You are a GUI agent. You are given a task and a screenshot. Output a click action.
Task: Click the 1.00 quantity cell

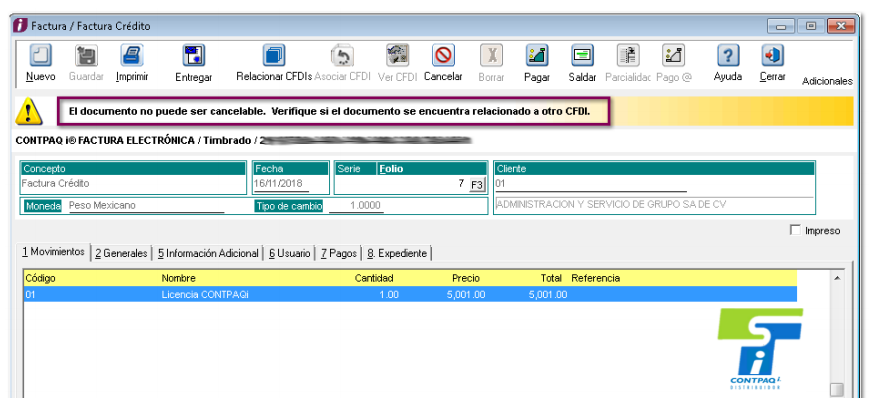tap(389, 295)
